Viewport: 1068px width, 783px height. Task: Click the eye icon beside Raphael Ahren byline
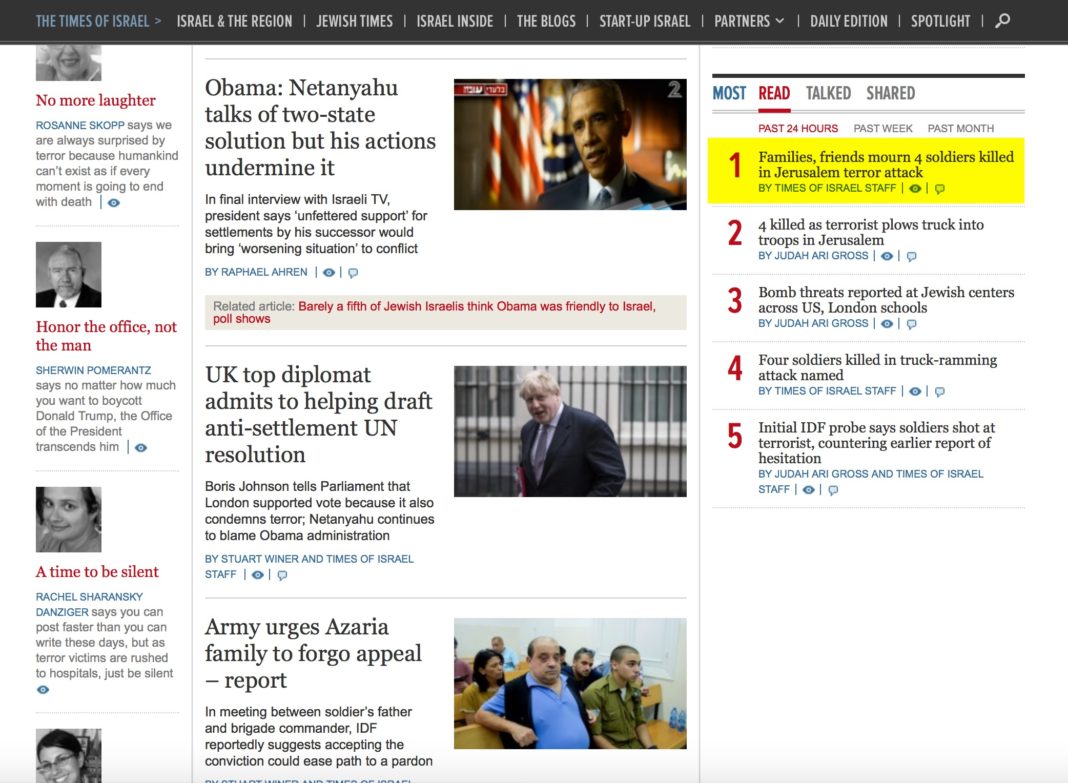[x=329, y=272]
